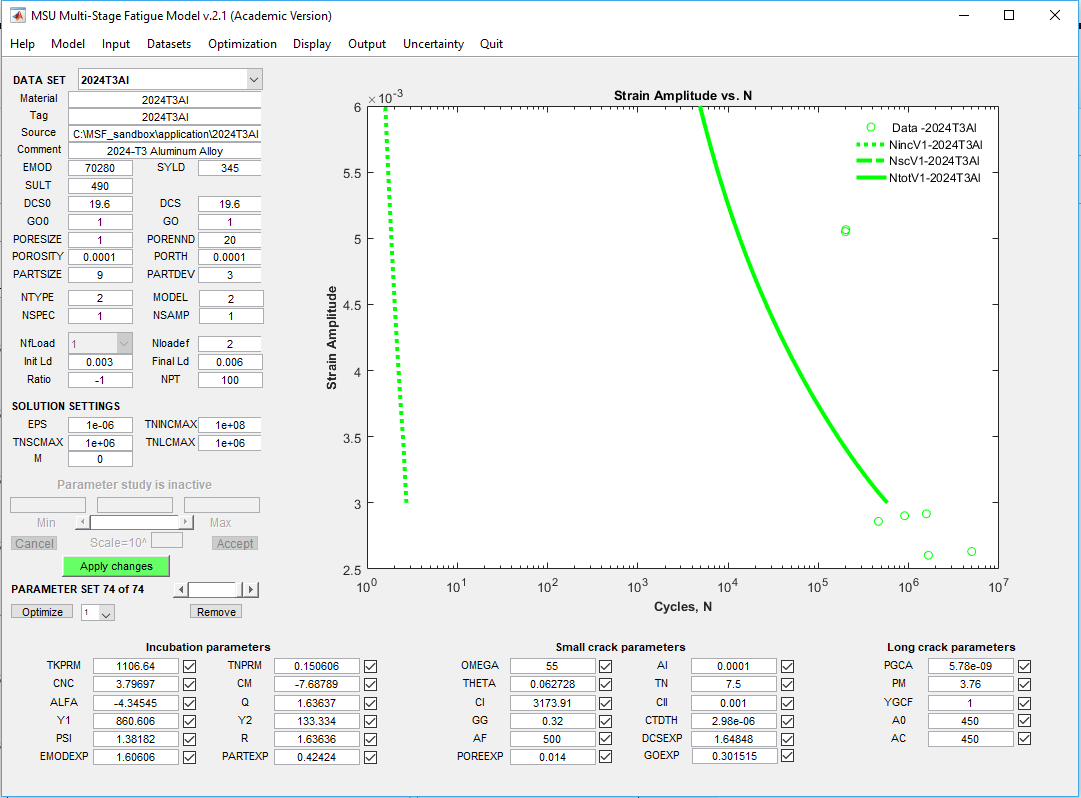Open the Datasets menu
Screen dimensions: 1081x798
169,44
